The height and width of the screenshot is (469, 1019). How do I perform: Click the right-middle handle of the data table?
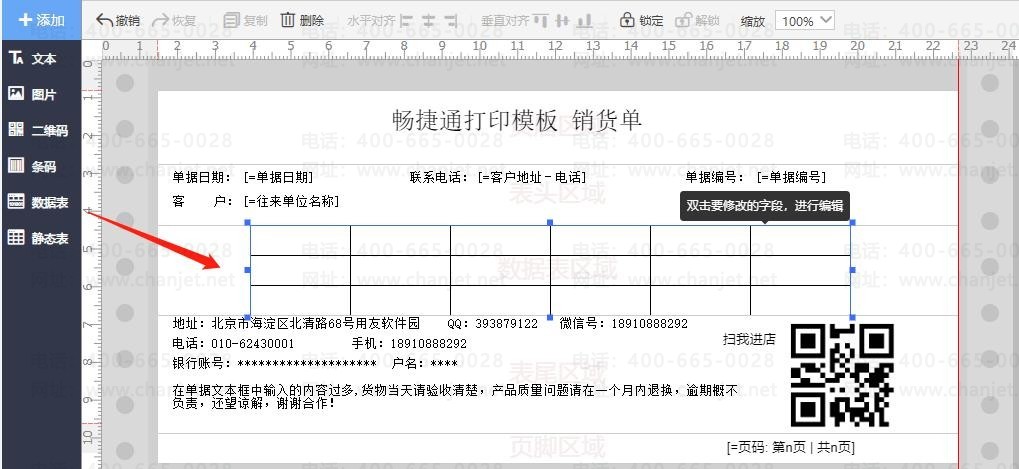click(x=853, y=270)
